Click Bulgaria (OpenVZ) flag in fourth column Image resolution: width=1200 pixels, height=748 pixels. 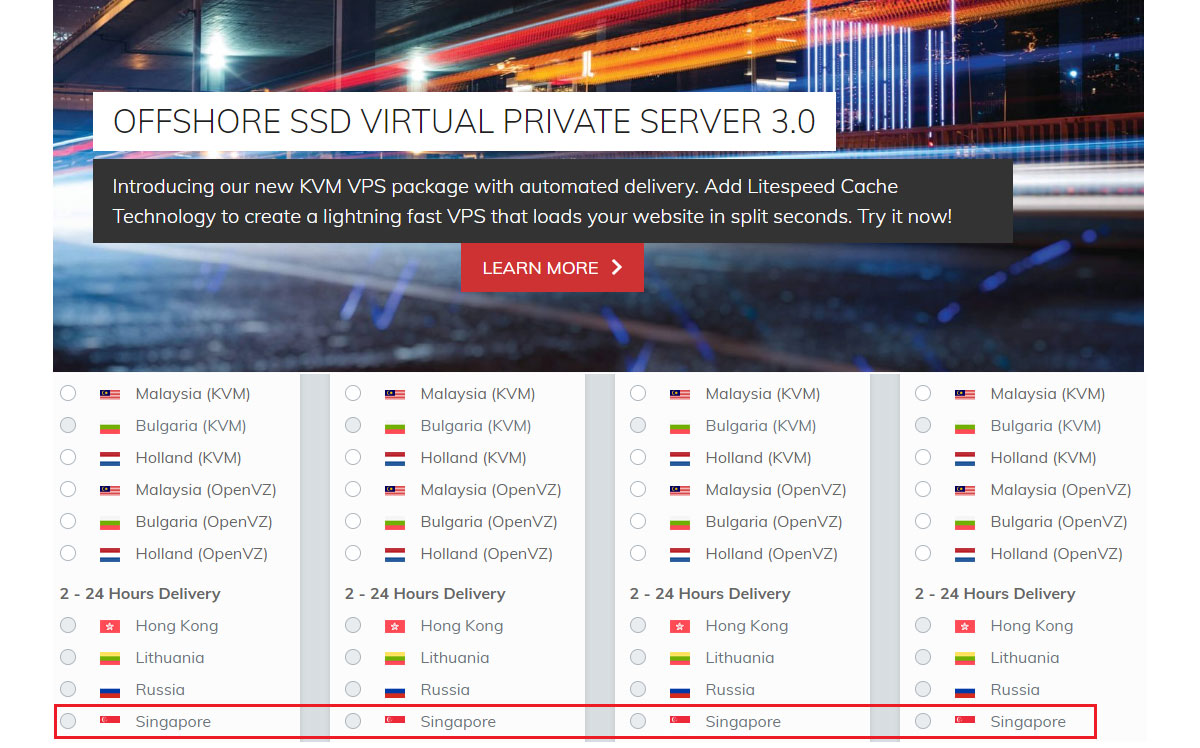(x=965, y=523)
